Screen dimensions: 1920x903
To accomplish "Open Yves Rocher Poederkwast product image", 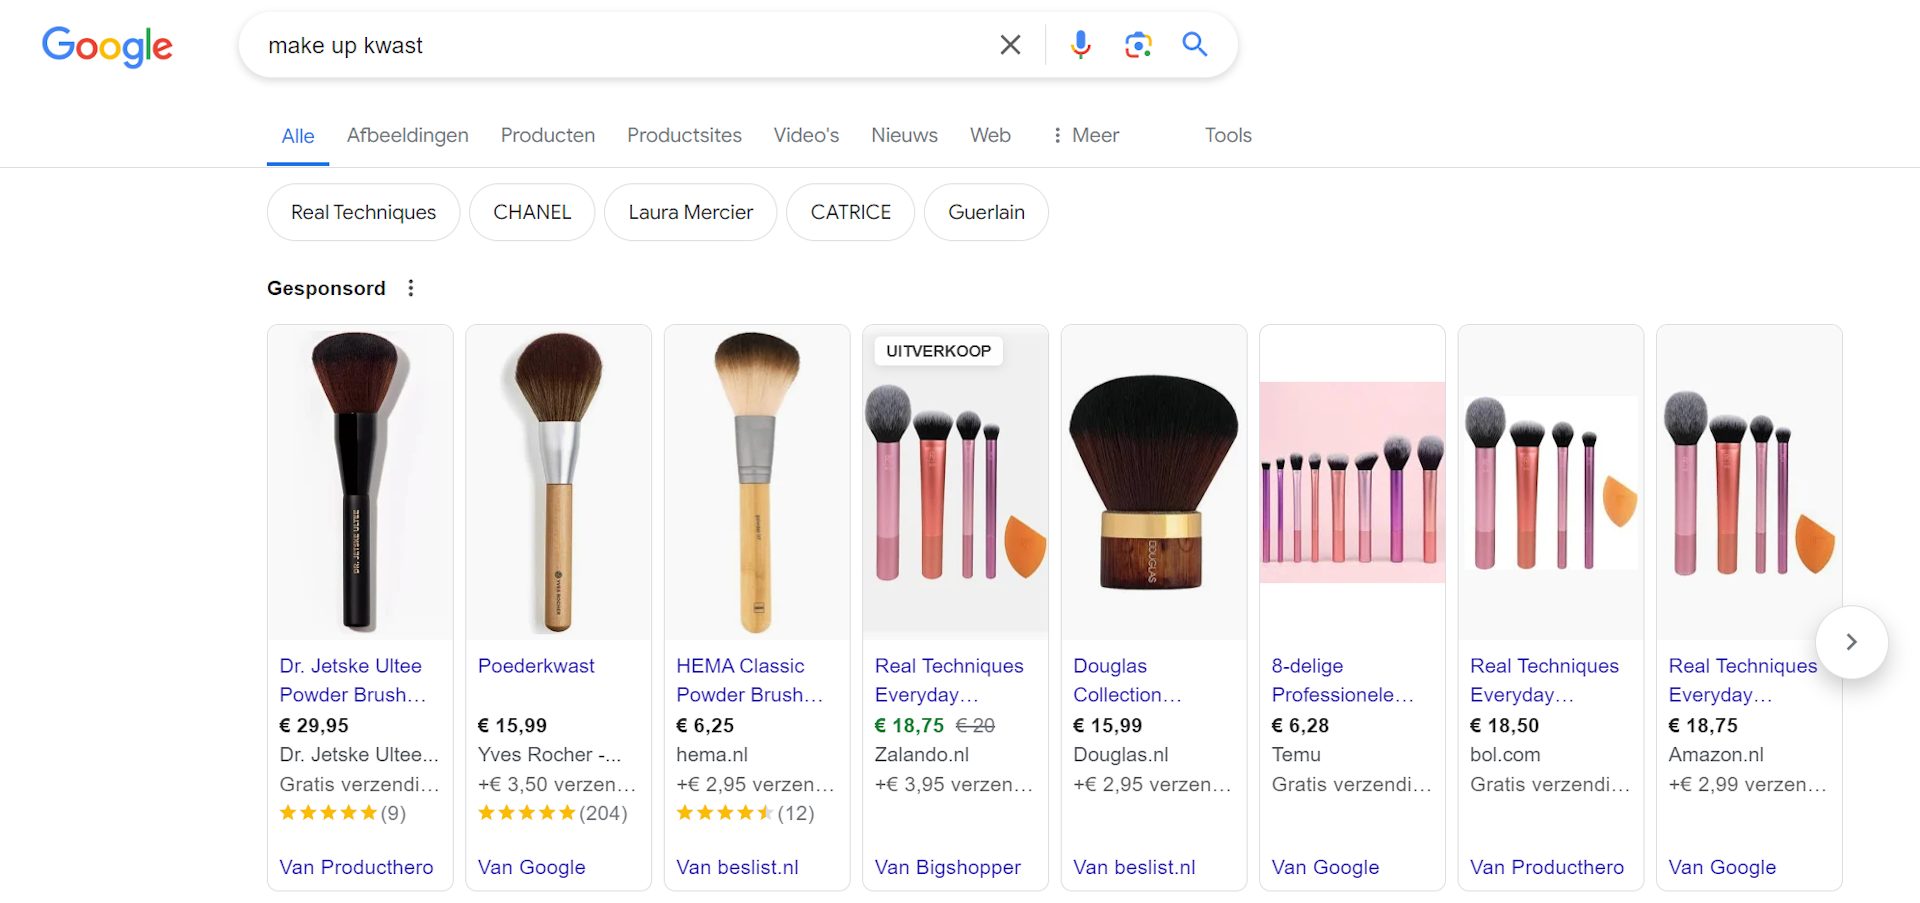I will point(558,482).
